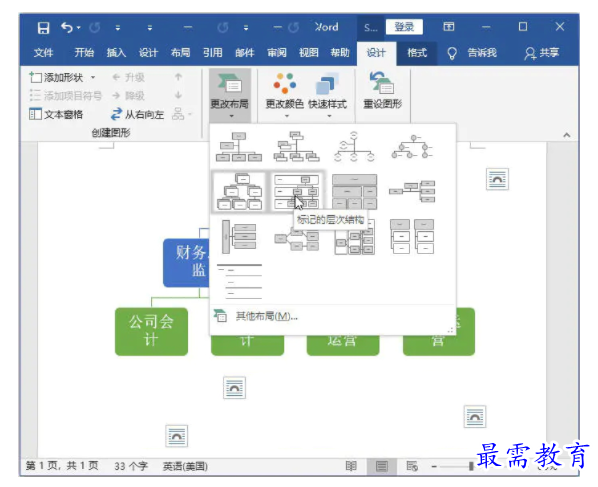Select the Organization Chart layout thumbnail

click(239, 146)
